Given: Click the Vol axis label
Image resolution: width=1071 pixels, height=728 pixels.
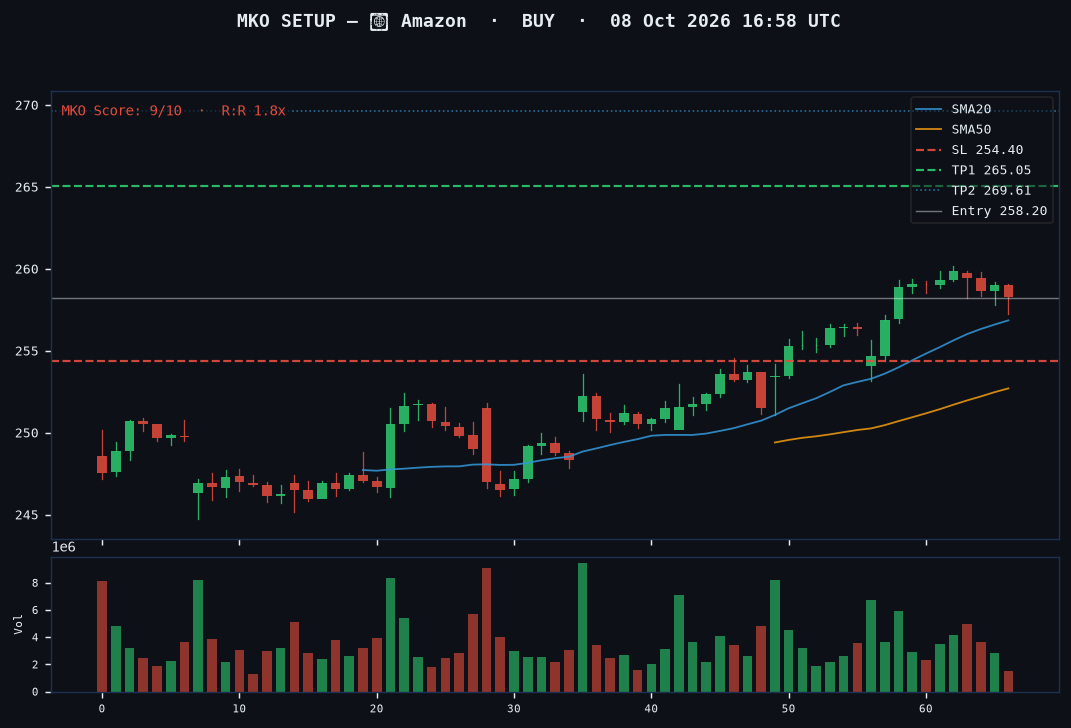Looking at the screenshot, I should click(x=18, y=624).
